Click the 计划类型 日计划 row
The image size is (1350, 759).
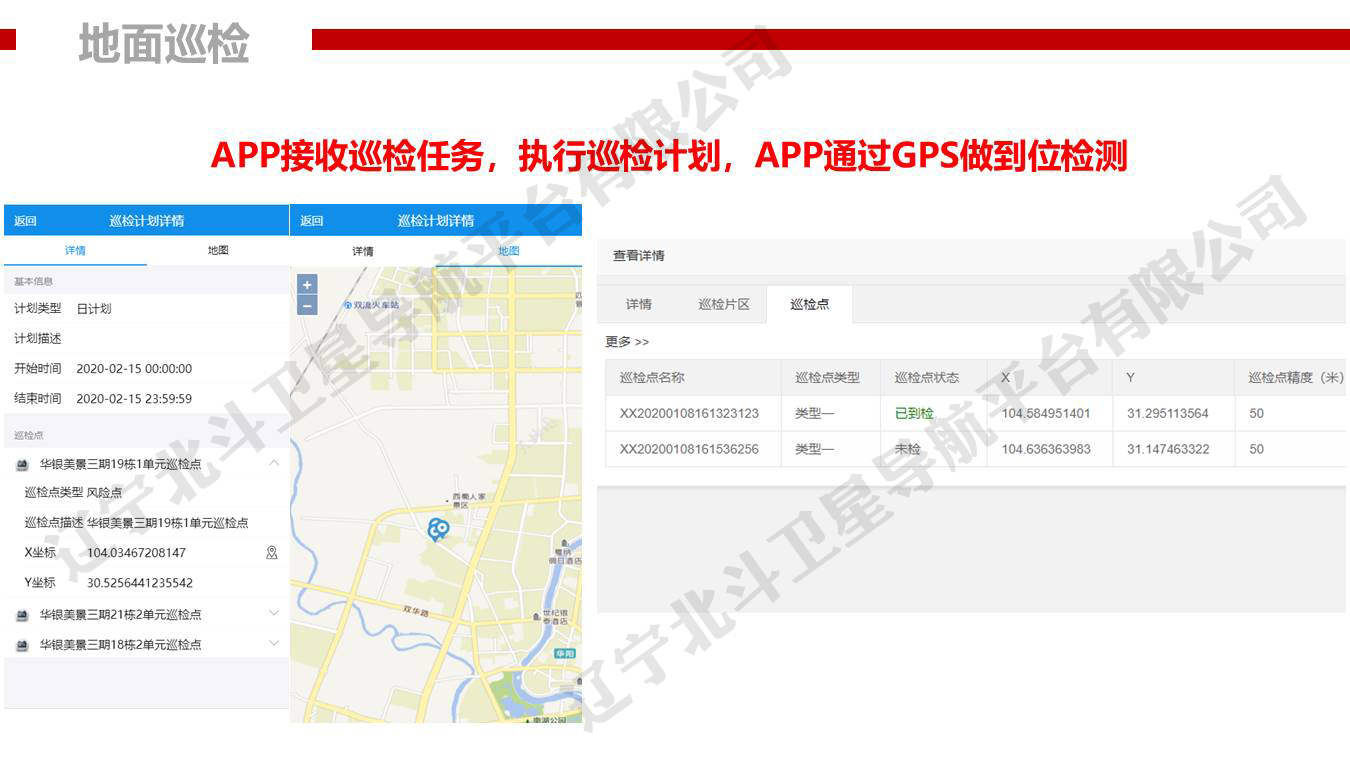tap(146, 309)
